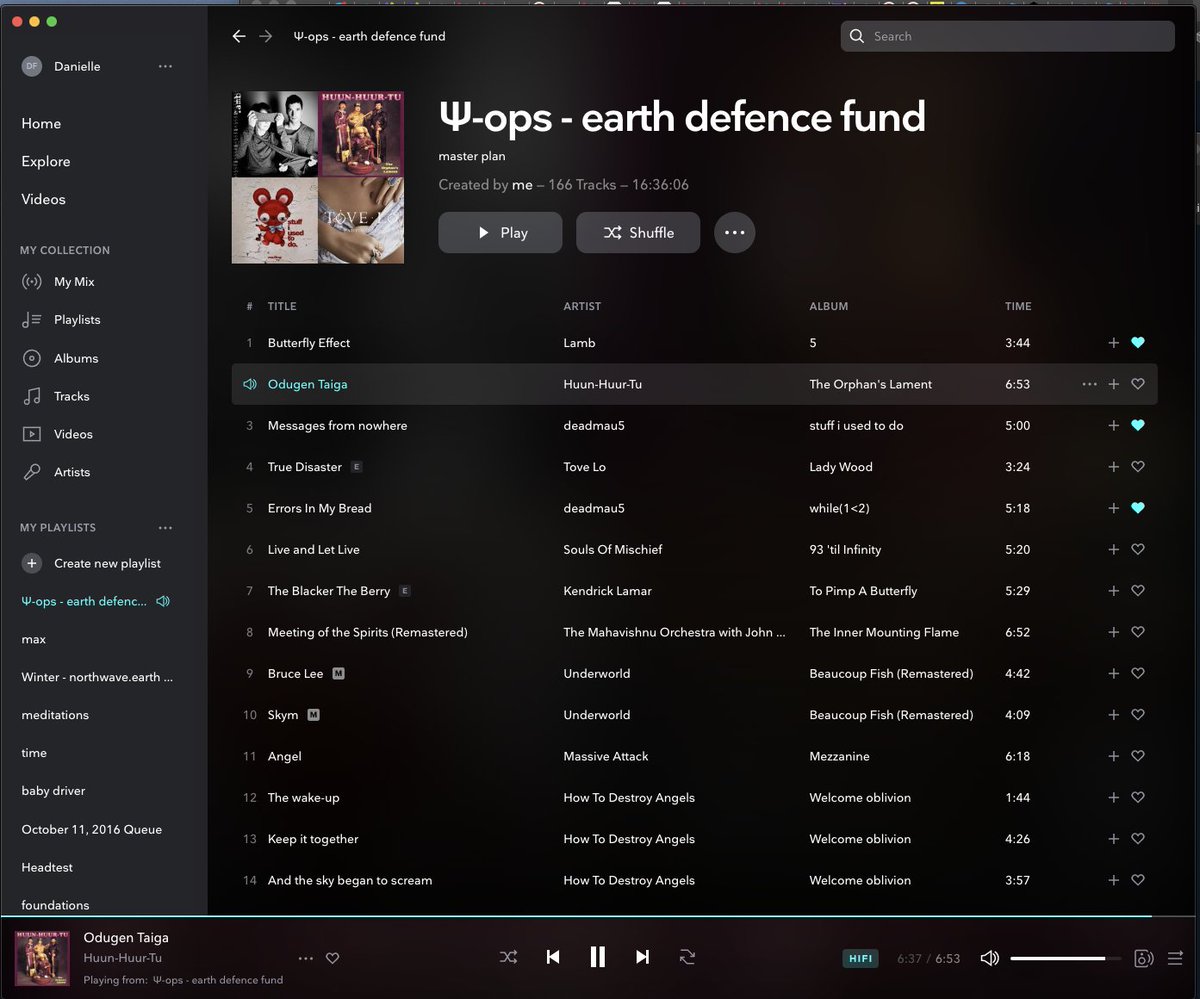Open the Headtest playlist
This screenshot has width=1200, height=999.
(x=47, y=867)
